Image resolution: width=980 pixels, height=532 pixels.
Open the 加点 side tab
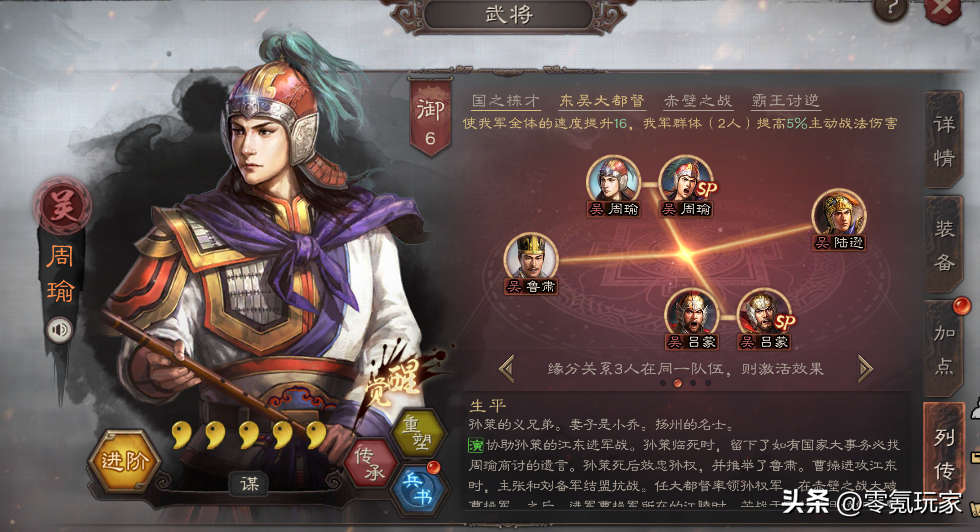(x=943, y=348)
